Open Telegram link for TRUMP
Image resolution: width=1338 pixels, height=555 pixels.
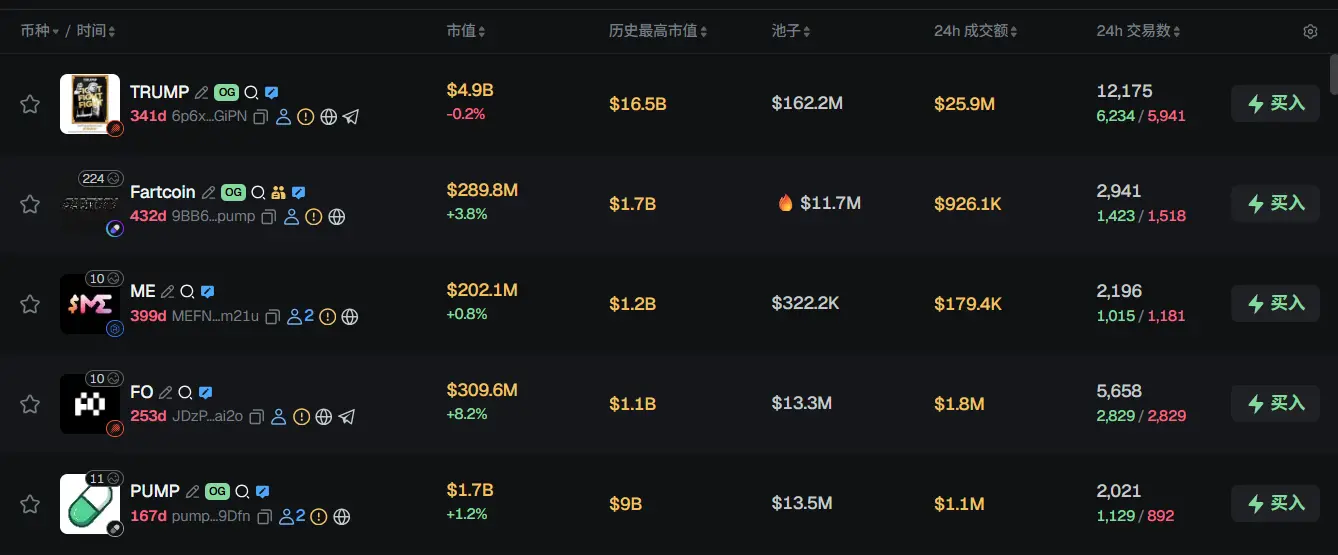tap(351, 117)
